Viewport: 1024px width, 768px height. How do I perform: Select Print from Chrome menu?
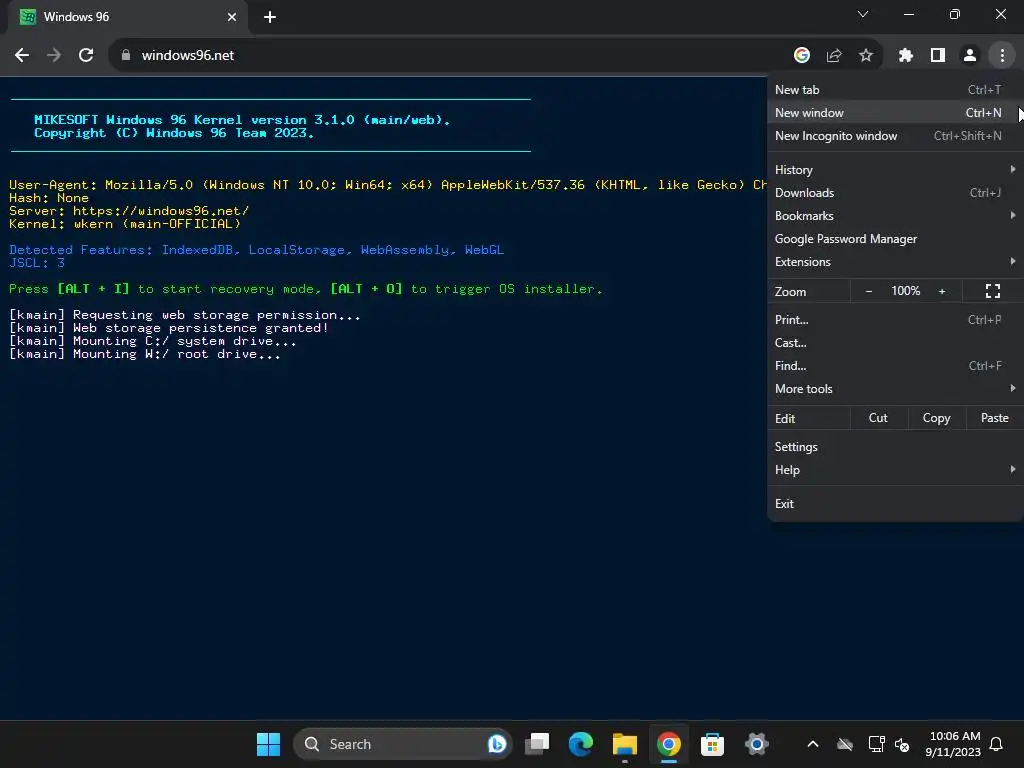(x=895, y=320)
